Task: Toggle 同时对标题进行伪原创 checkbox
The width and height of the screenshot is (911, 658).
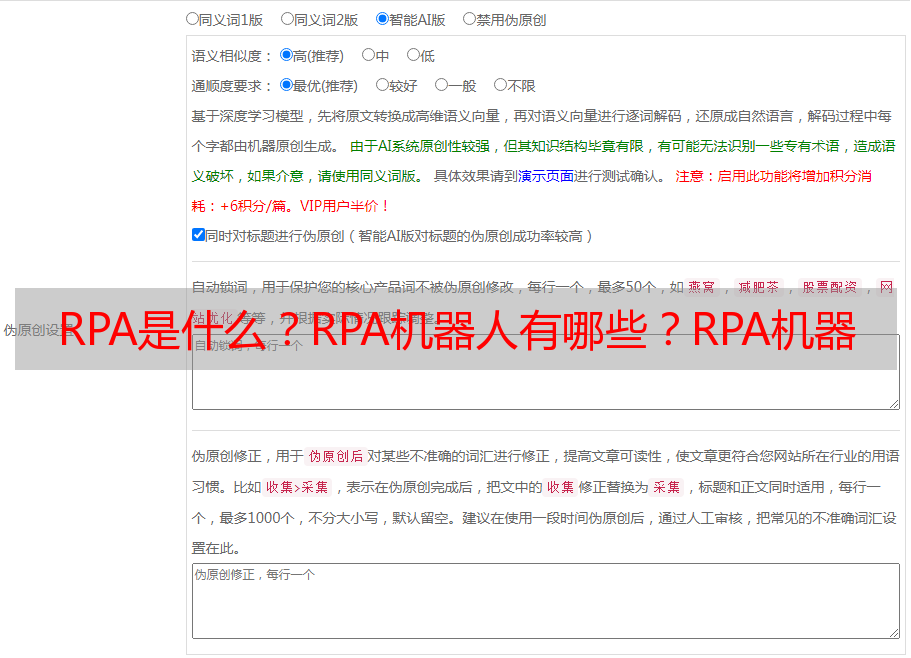Action: (x=198, y=235)
